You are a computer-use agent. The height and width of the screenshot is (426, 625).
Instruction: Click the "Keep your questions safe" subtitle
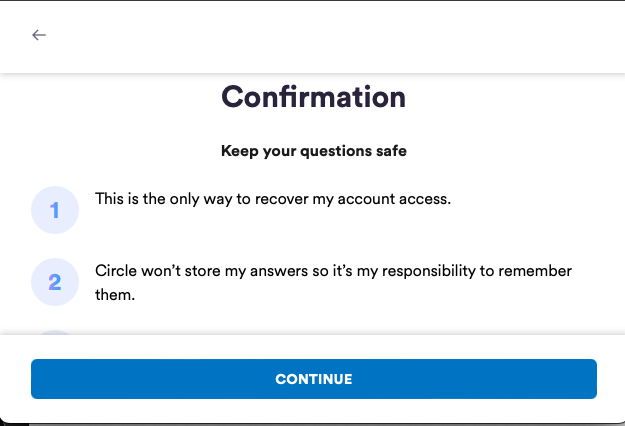coord(313,153)
